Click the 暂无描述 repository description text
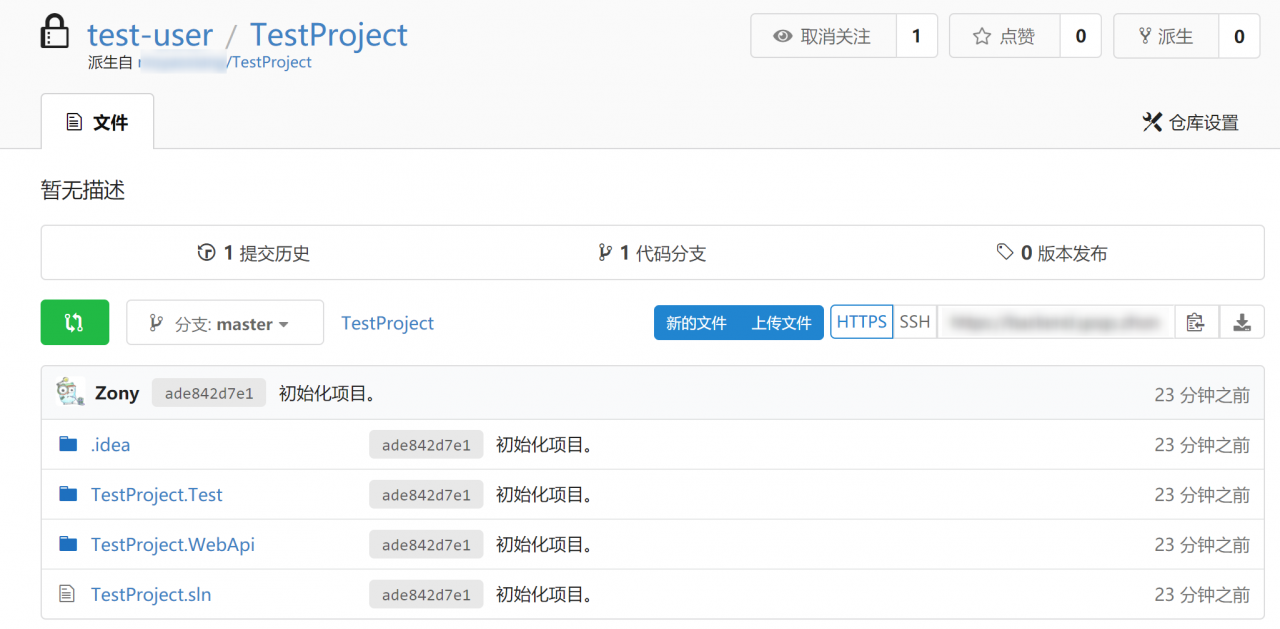1280x629 pixels. (x=83, y=190)
